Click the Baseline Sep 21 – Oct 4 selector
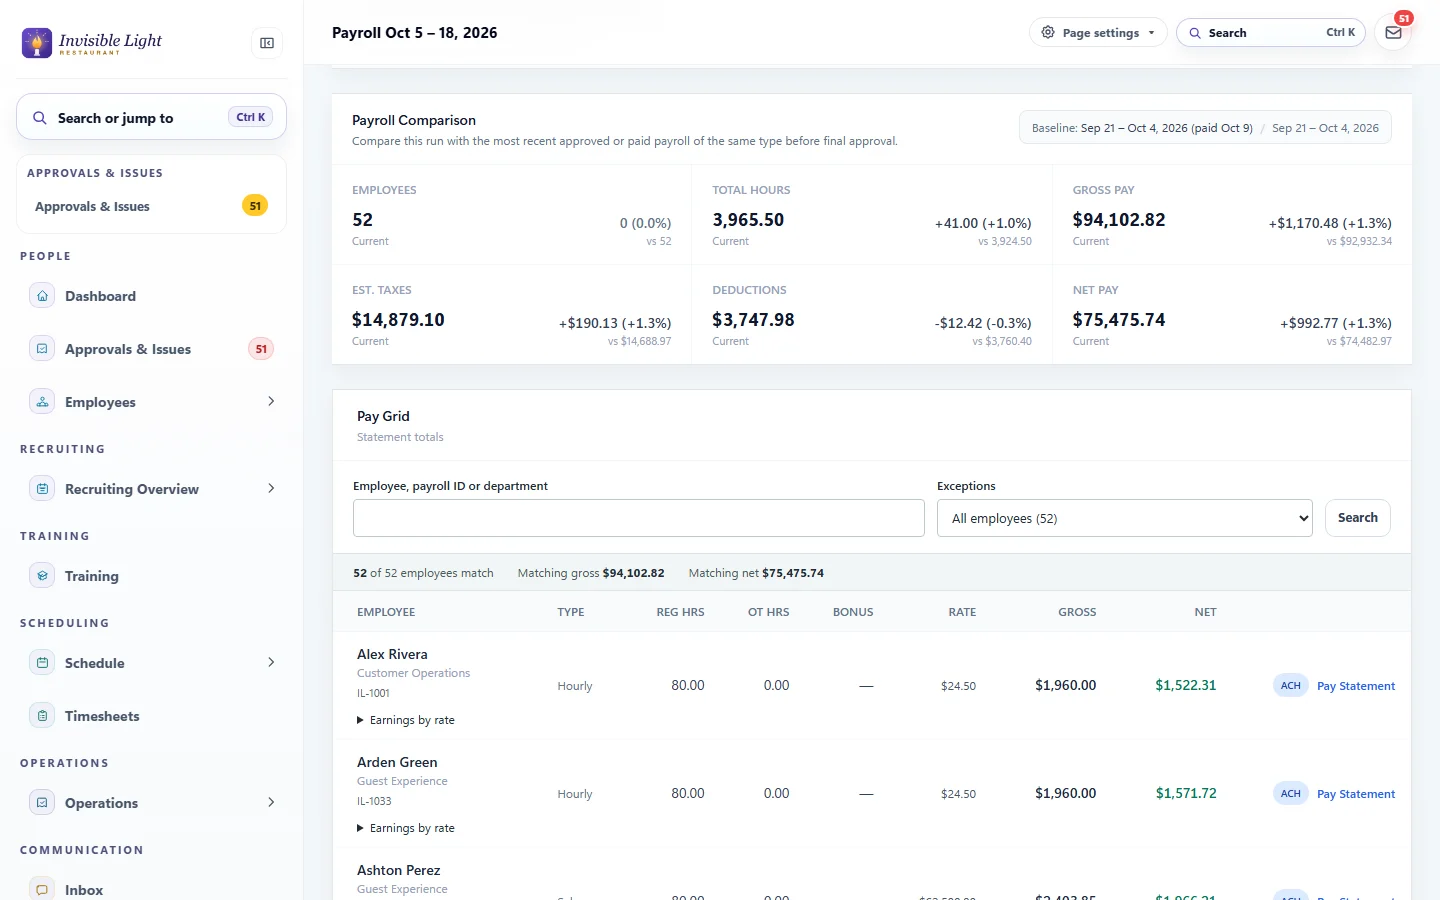The height and width of the screenshot is (900, 1440). (1205, 128)
